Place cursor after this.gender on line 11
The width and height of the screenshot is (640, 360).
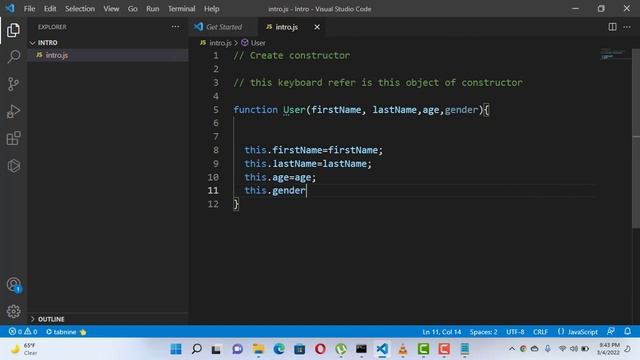pyautogui.click(x=306, y=190)
